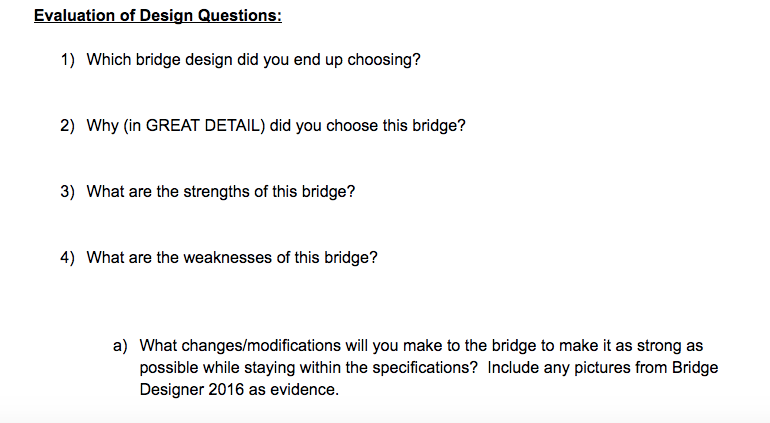Click the word 'choosing?' at end of question 1

point(384,59)
